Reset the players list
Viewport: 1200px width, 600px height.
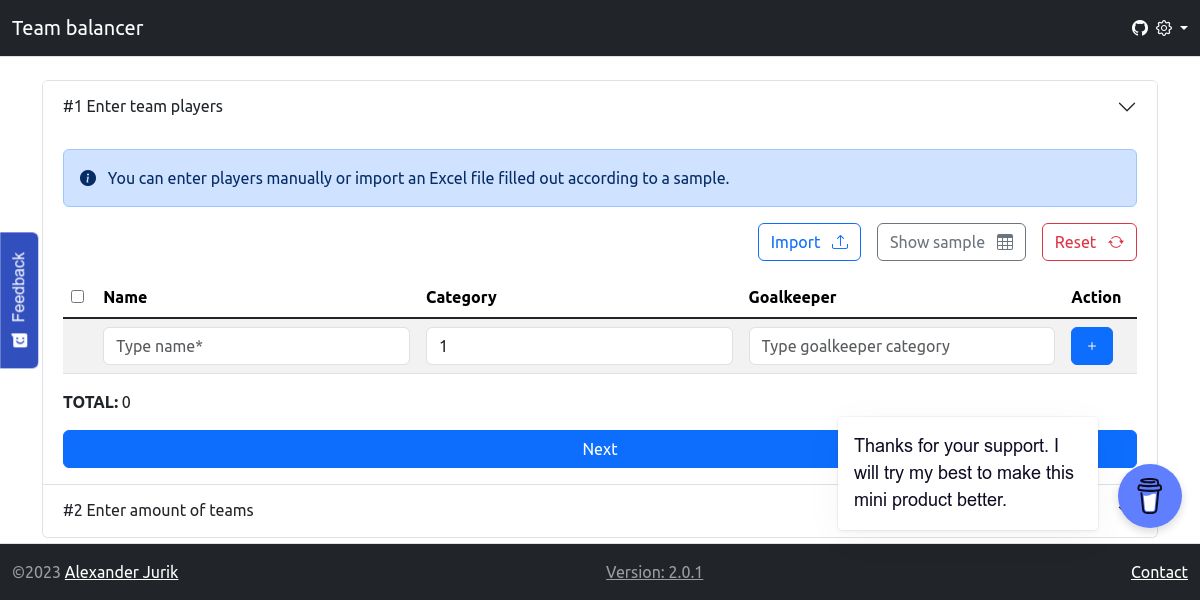1089,242
